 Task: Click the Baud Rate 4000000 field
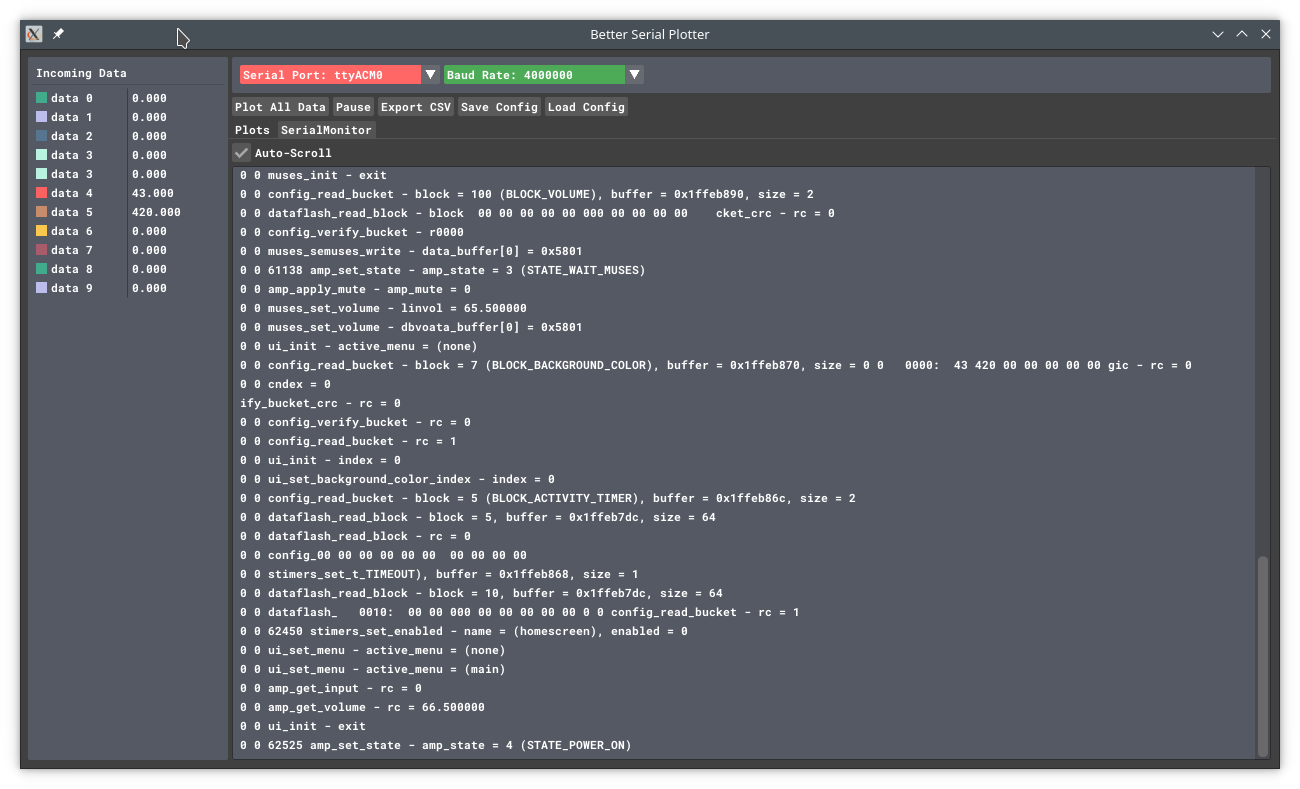534,75
